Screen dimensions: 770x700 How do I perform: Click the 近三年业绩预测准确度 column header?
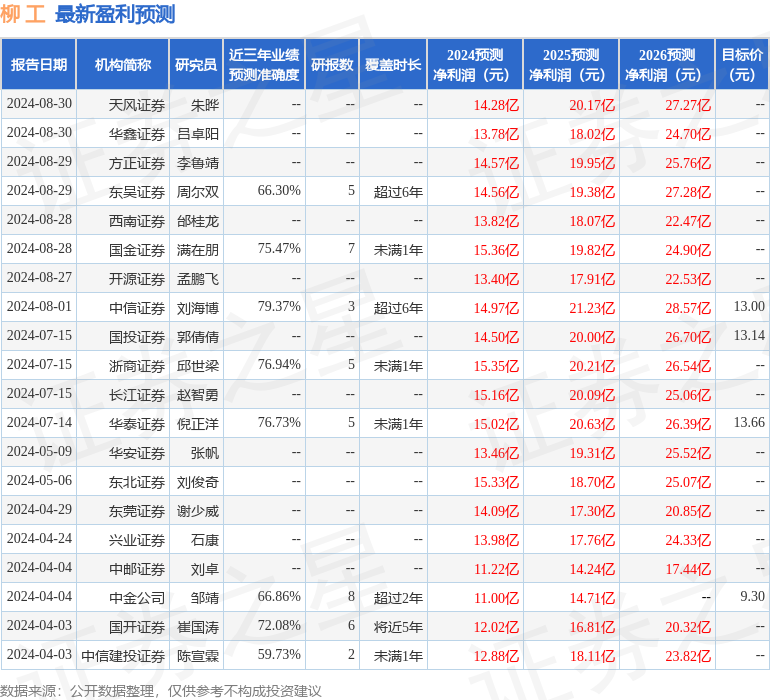pos(264,64)
